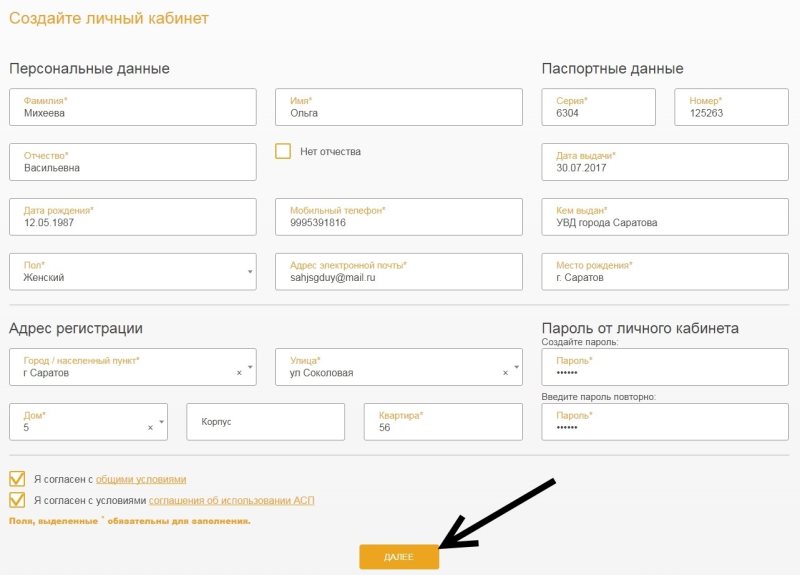Viewport: 800px width, 575px height.
Task: Select the repeat password field
Action: pos(664,422)
